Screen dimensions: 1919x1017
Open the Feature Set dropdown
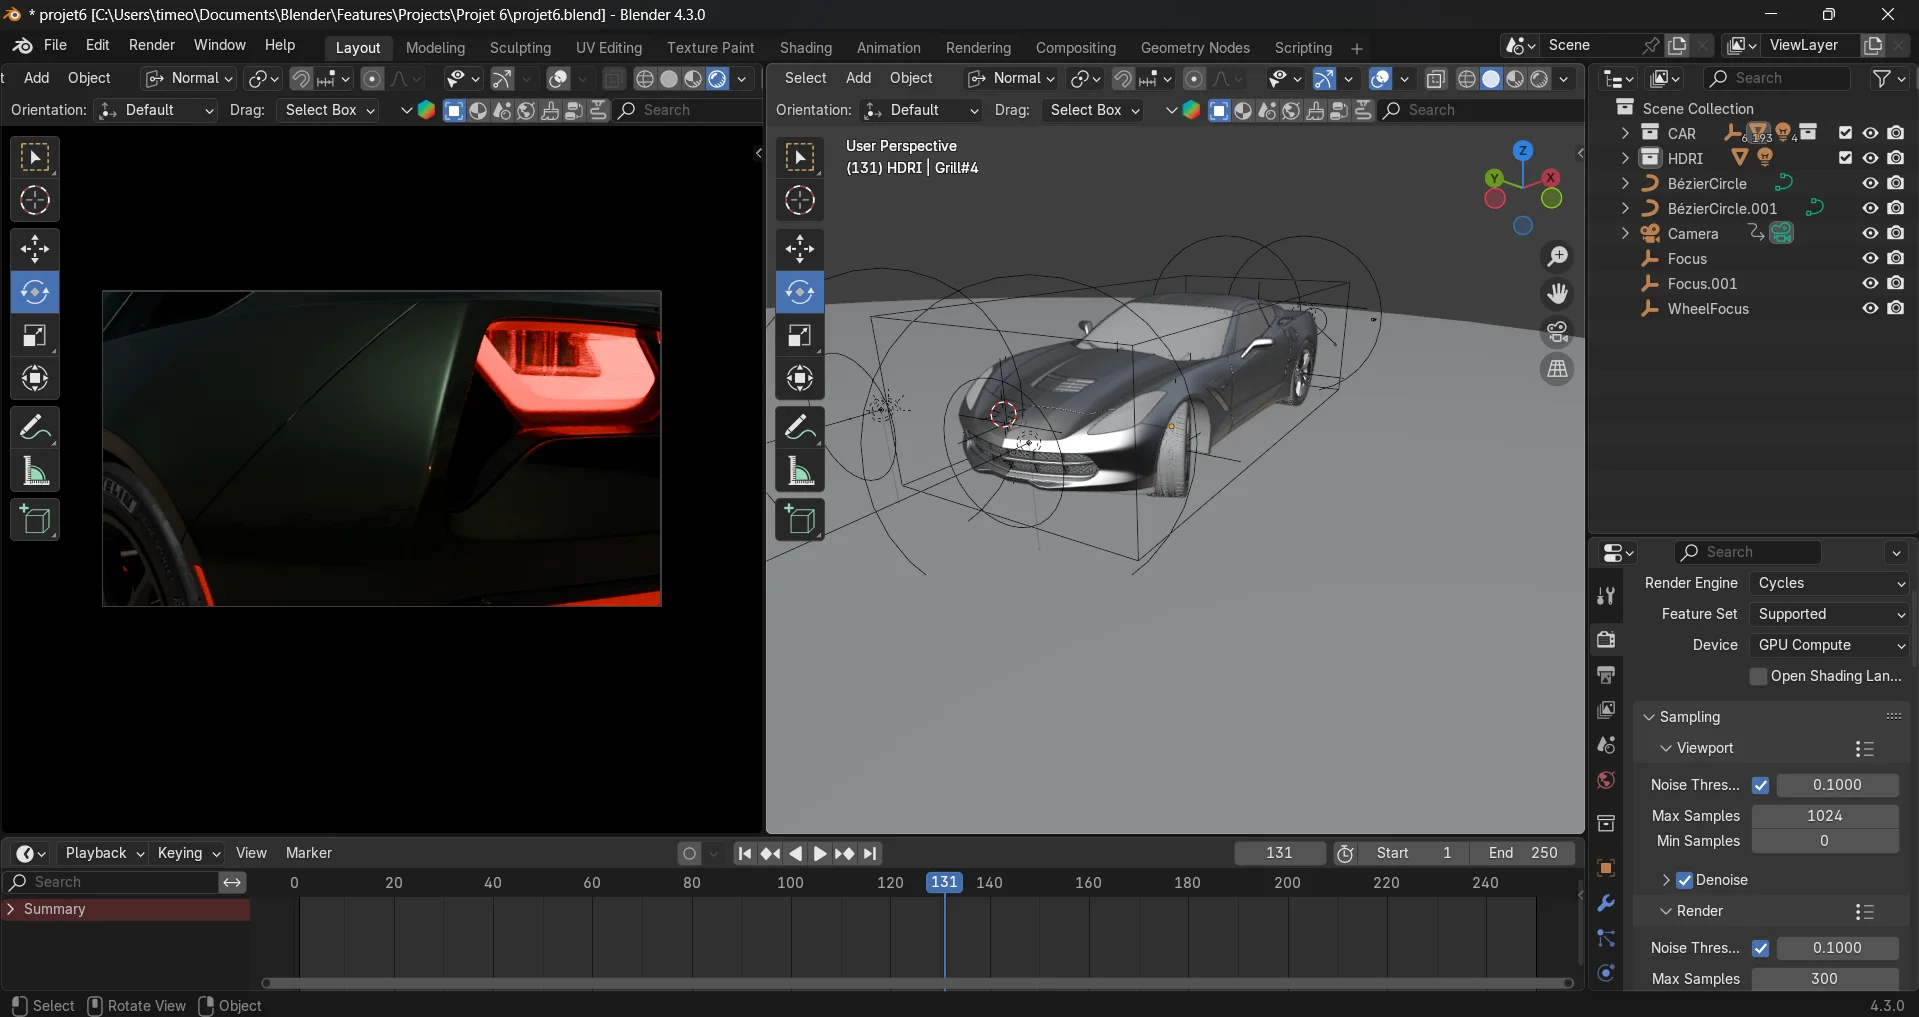click(1830, 614)
